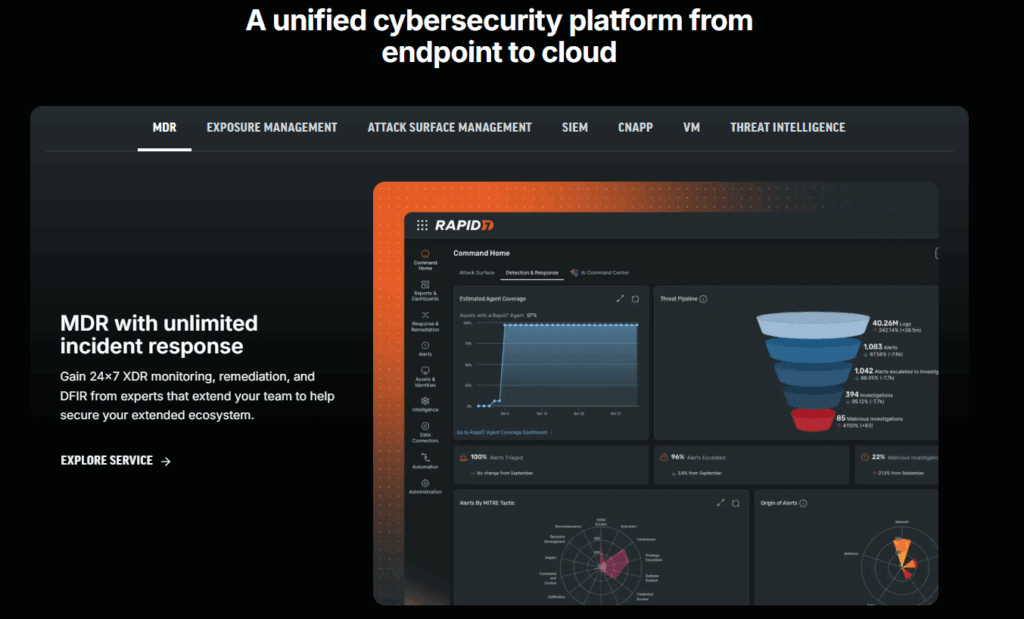The width and height of the screenshot is (1024, 619).
Task: Click the MITRE tactic radar chart
Action: (x=601, y=566)
